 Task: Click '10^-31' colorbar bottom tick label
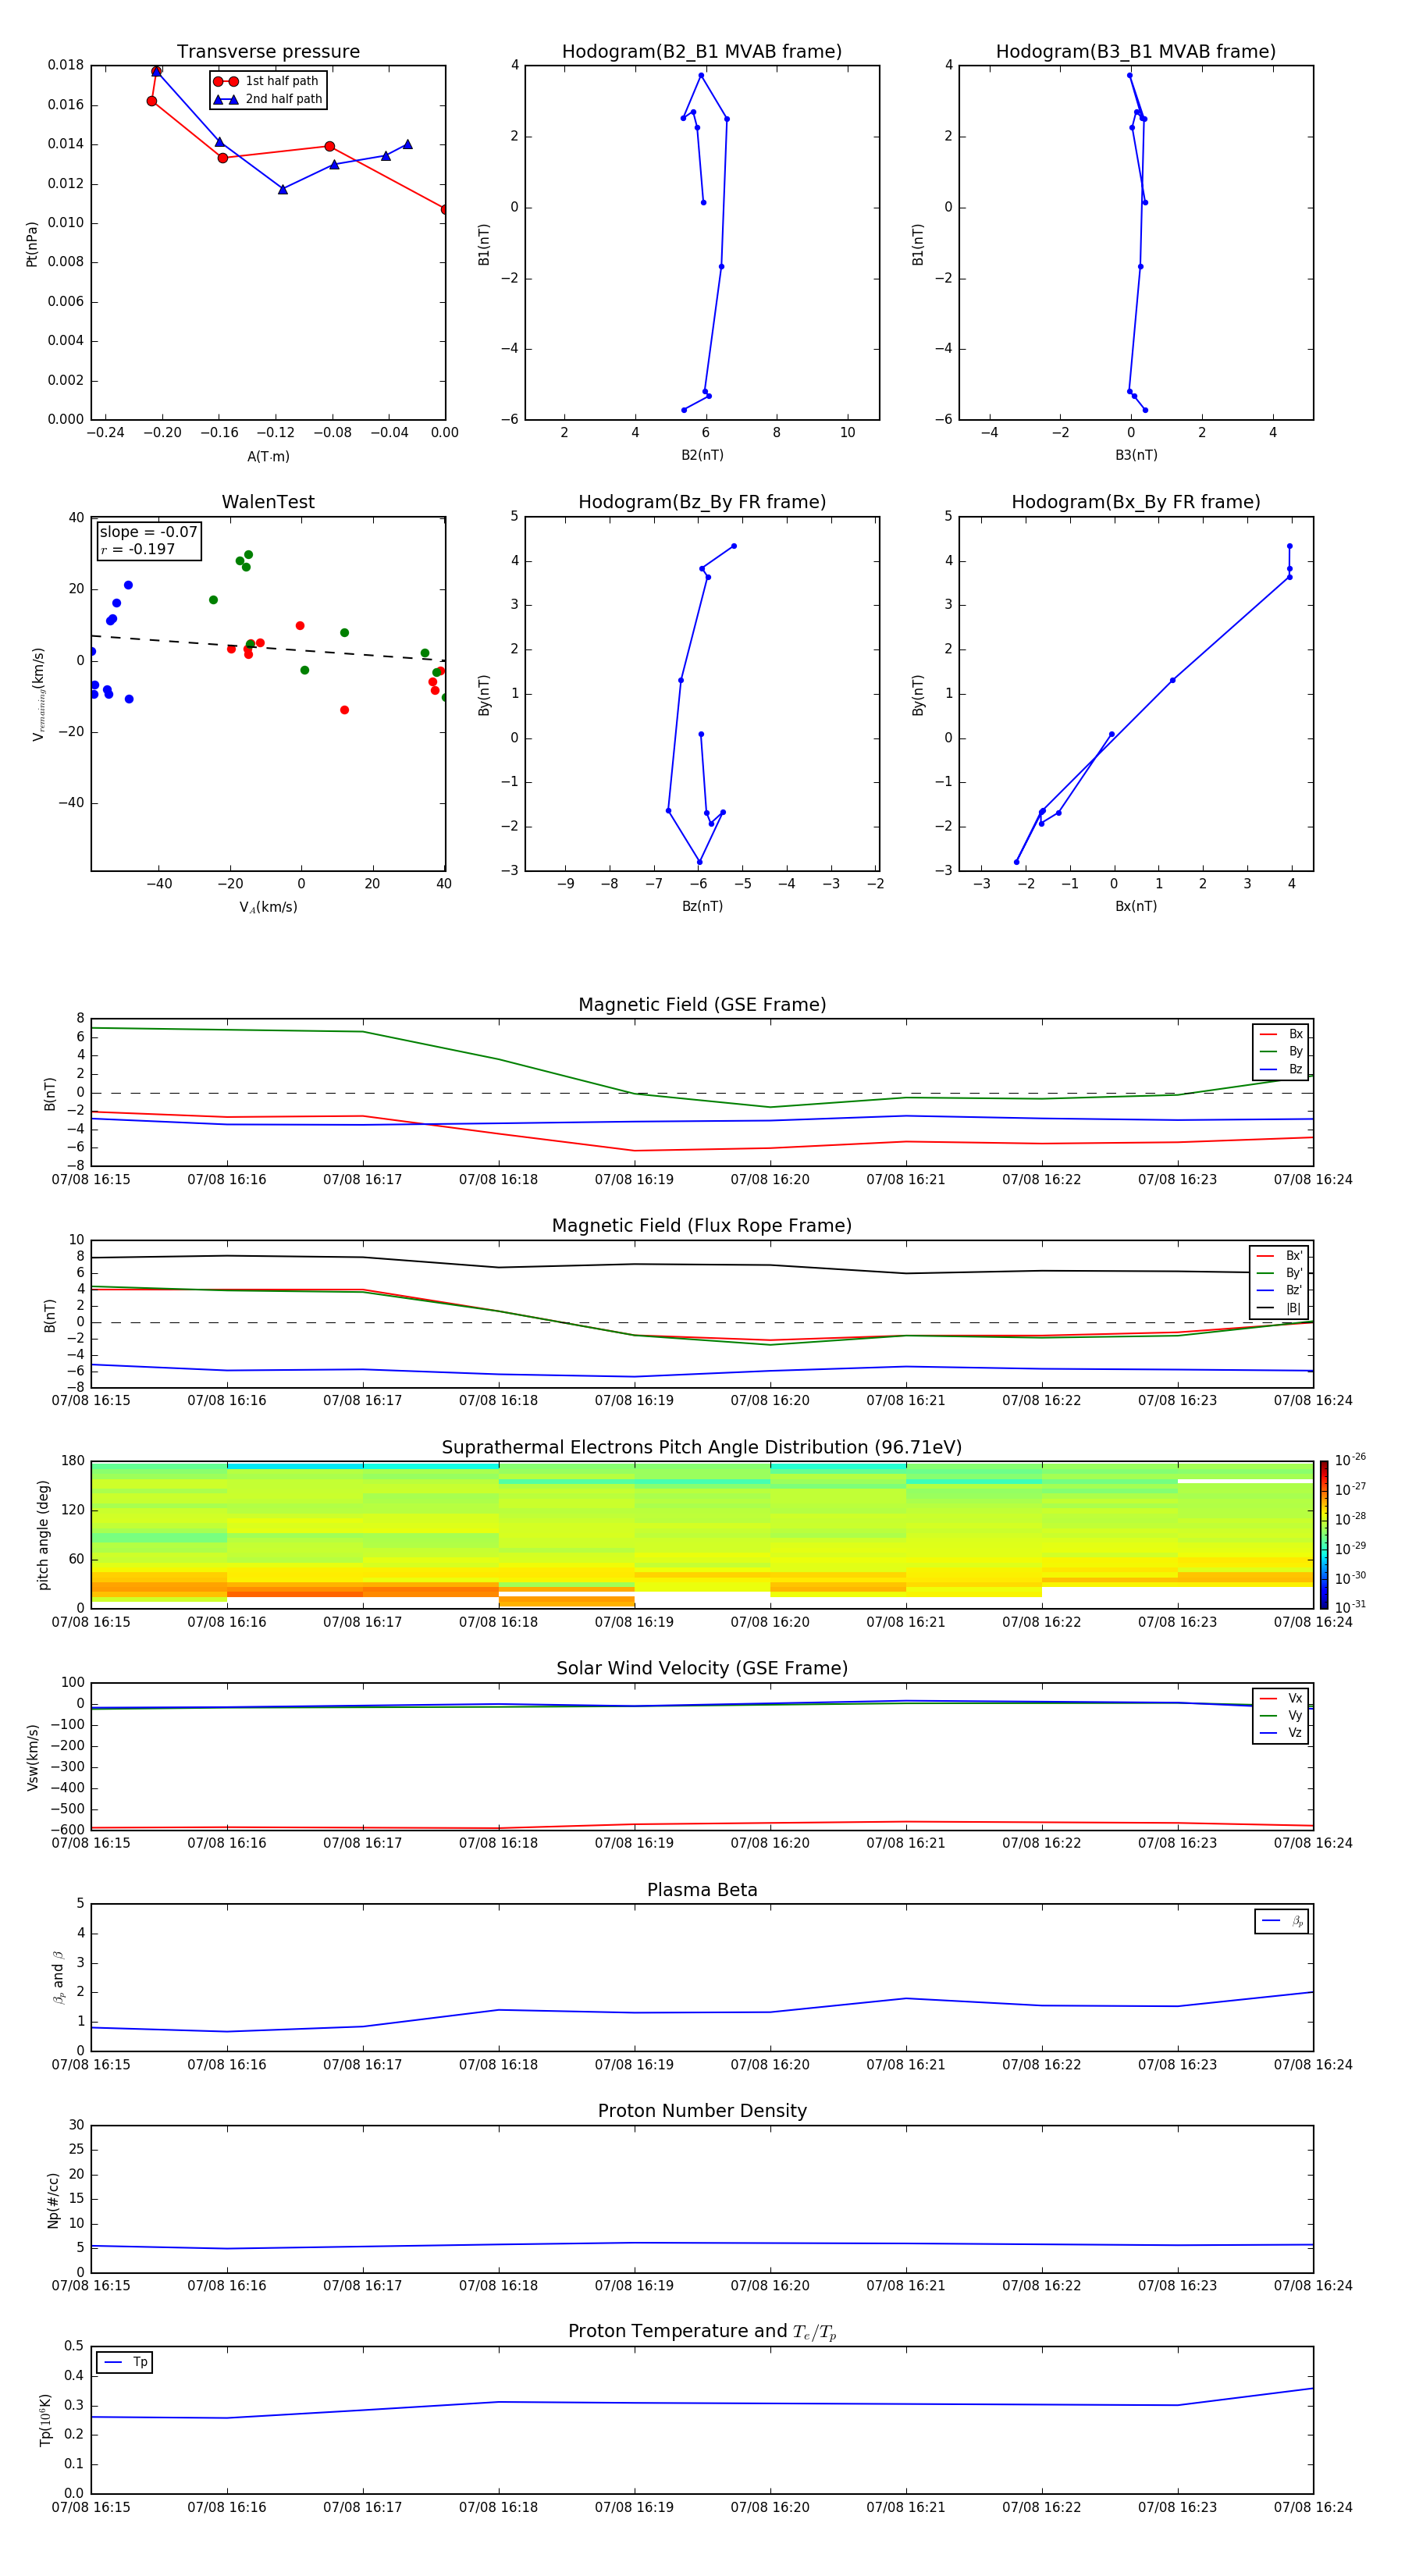click(x=1350, y=1607)
